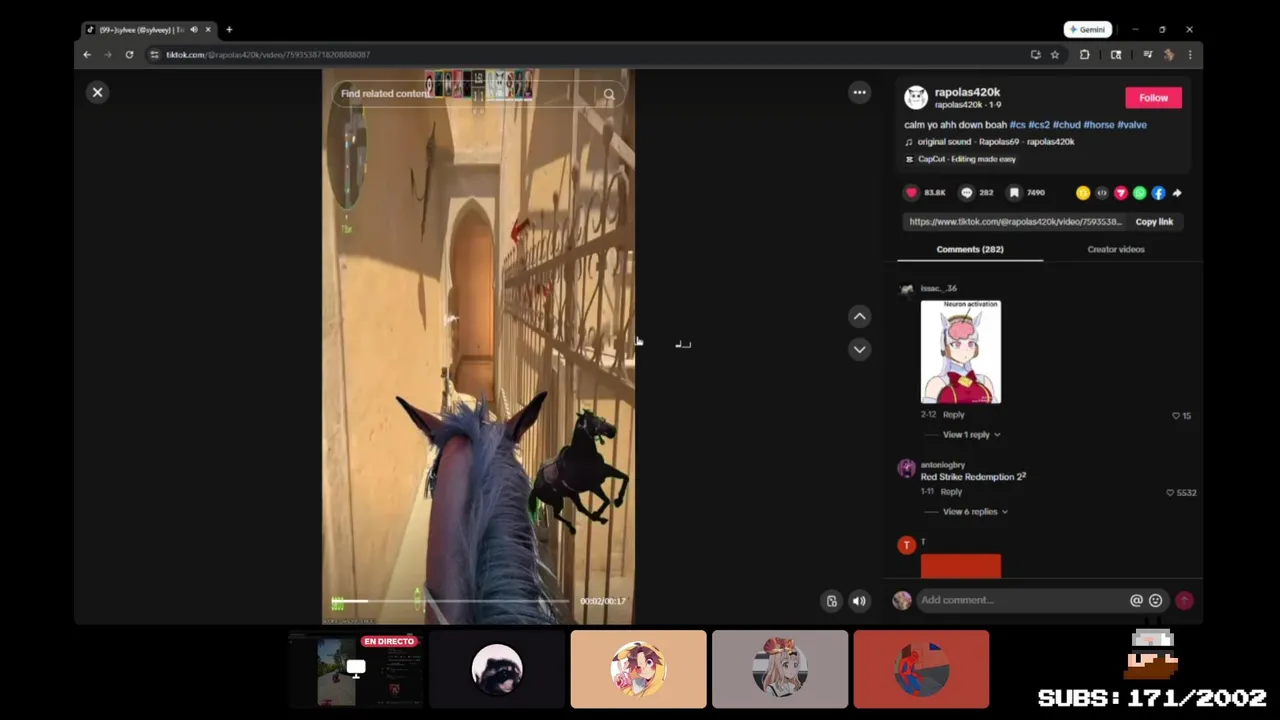Click the Add comment input field

point(1020,600)
